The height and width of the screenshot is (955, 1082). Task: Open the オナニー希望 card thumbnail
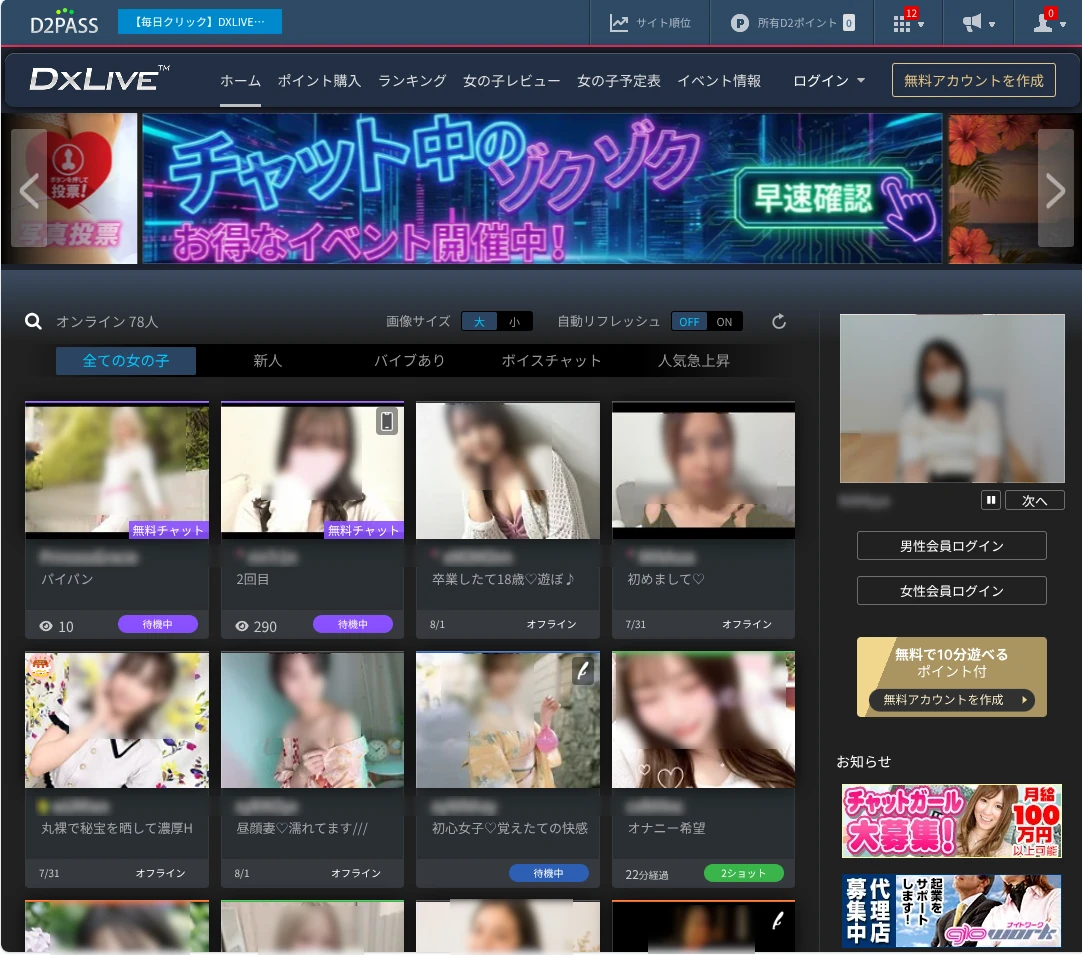pos(703,720)
